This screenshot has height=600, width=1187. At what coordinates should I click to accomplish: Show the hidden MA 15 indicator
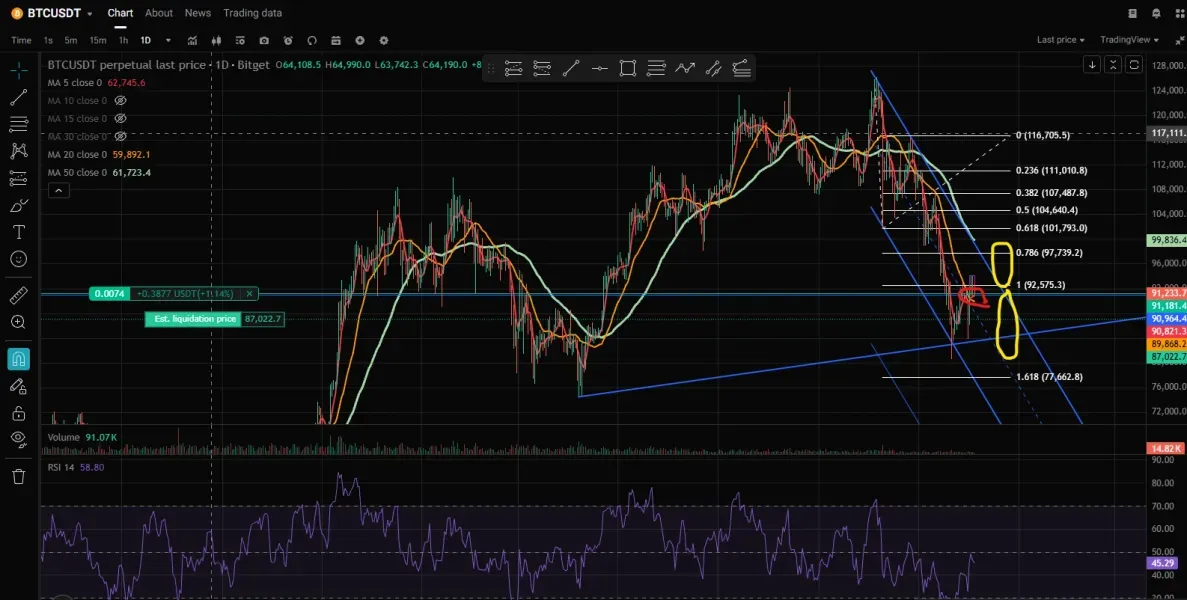click(x=120, y=119)
